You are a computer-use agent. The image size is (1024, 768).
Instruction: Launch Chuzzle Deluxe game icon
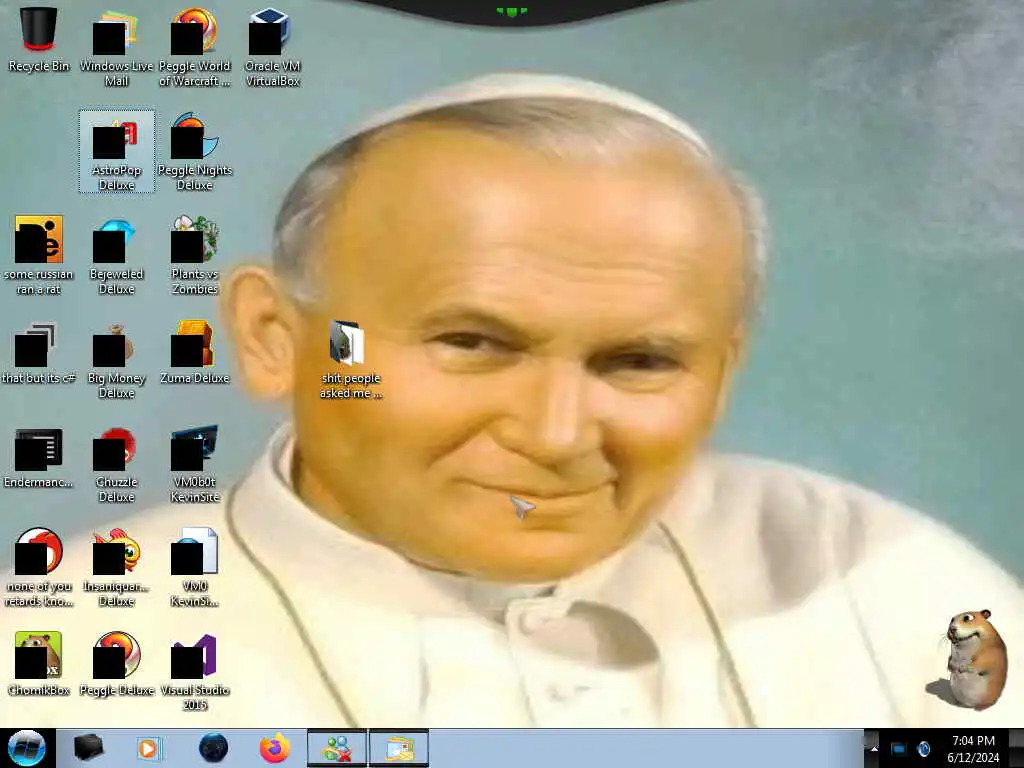pyautogui.click(x=116, y=464)
